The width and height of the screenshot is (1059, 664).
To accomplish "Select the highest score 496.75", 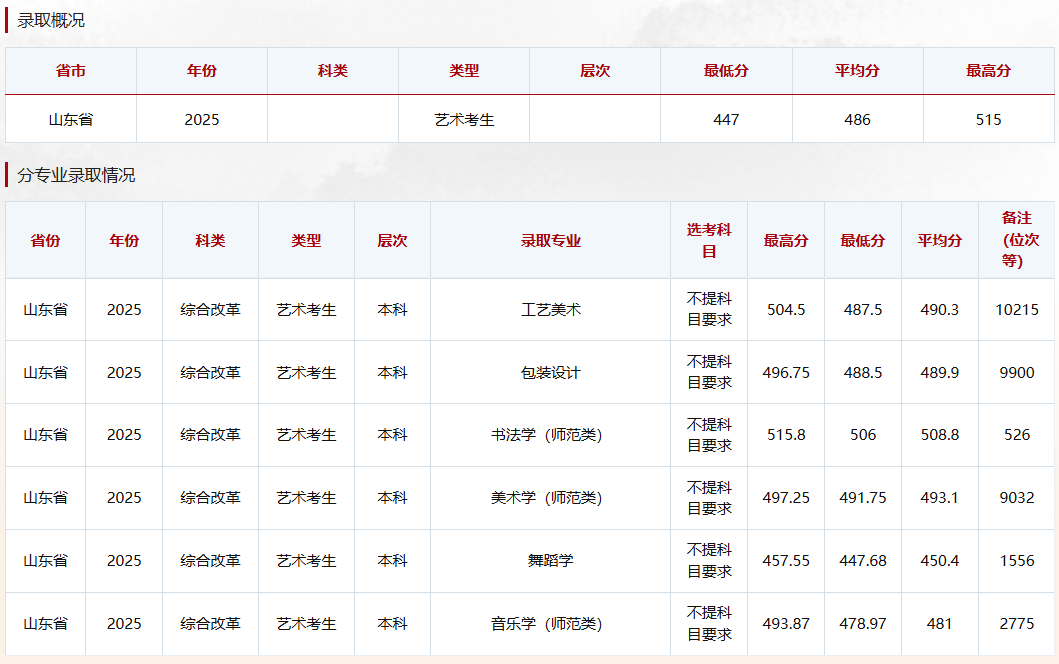I will click(x=786, y=373).
